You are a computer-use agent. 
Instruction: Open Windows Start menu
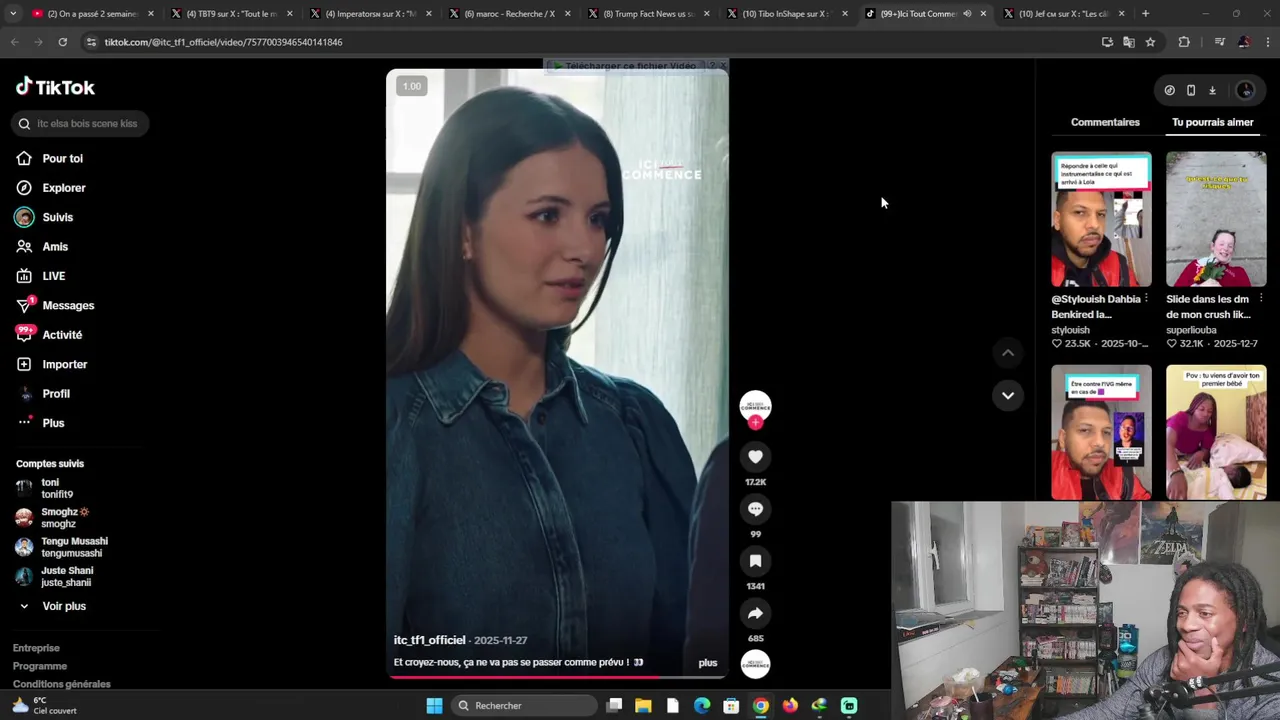(x=434, y=706)
